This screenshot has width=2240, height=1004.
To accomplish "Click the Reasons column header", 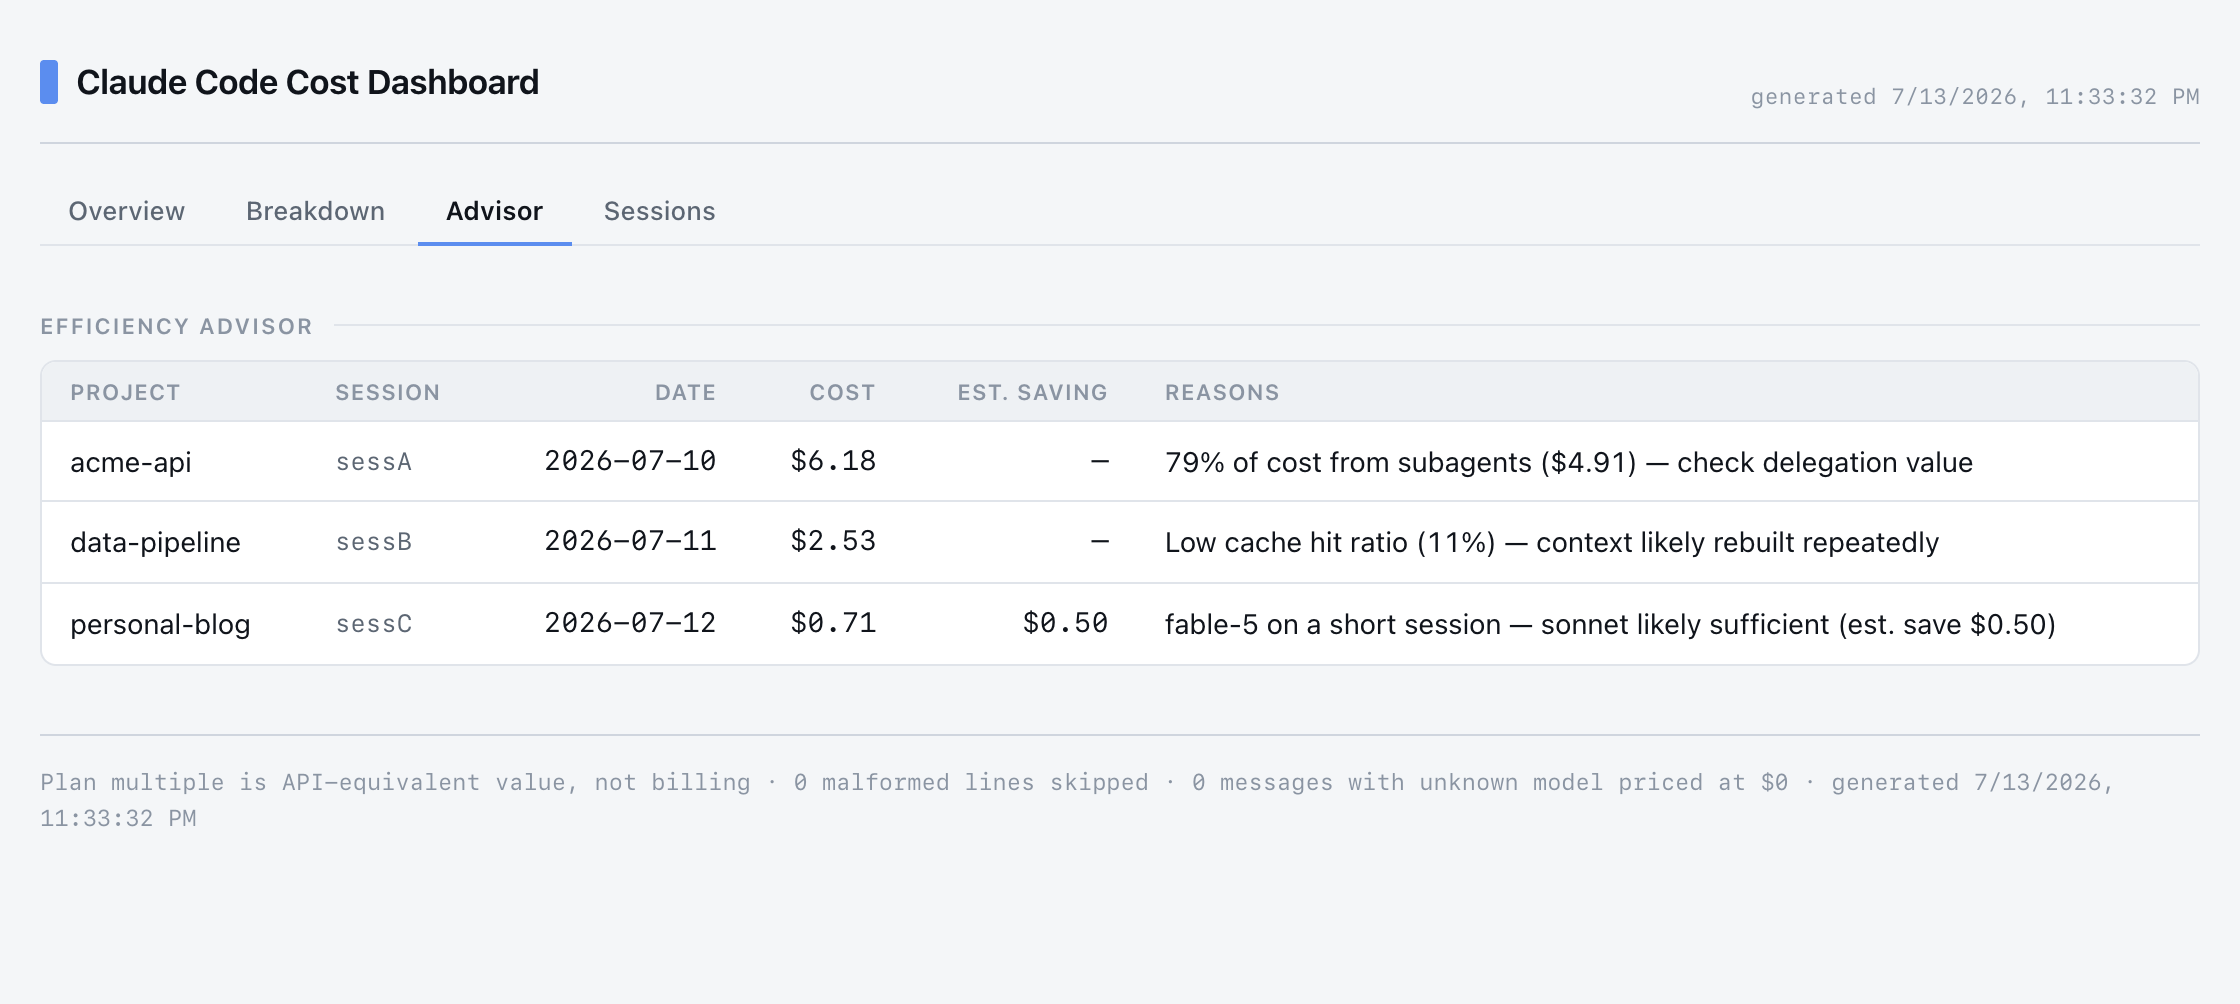I will 1222,392.
